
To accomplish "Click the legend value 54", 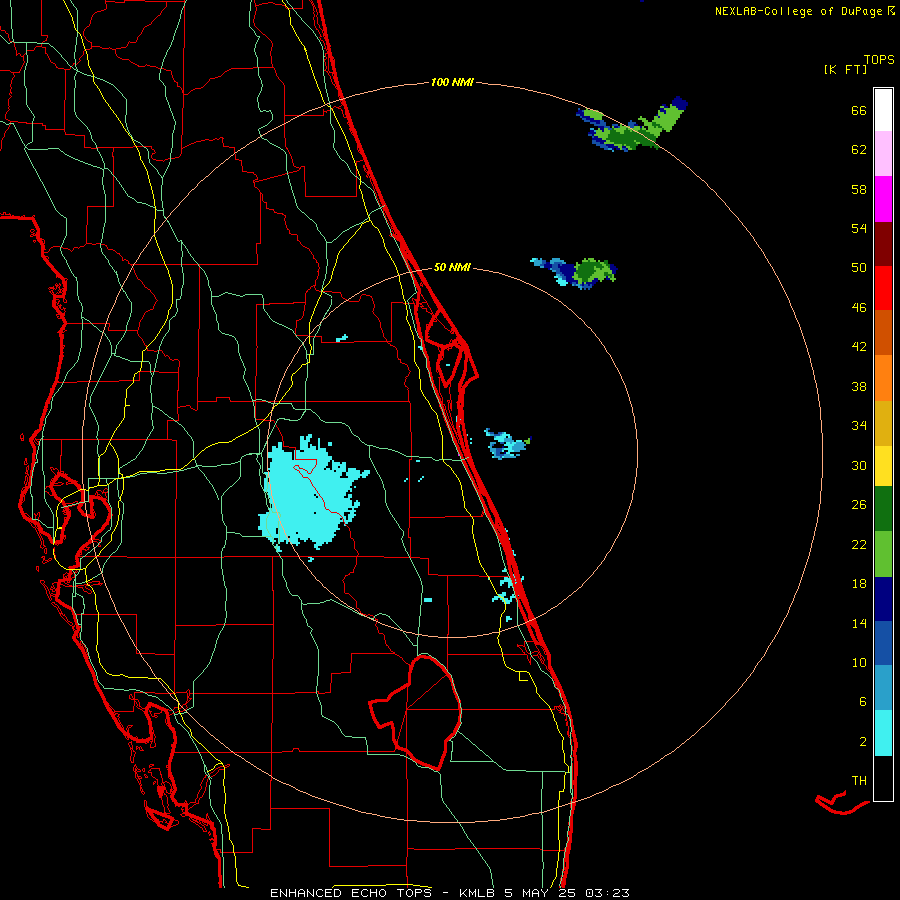I will coord(859,228).
